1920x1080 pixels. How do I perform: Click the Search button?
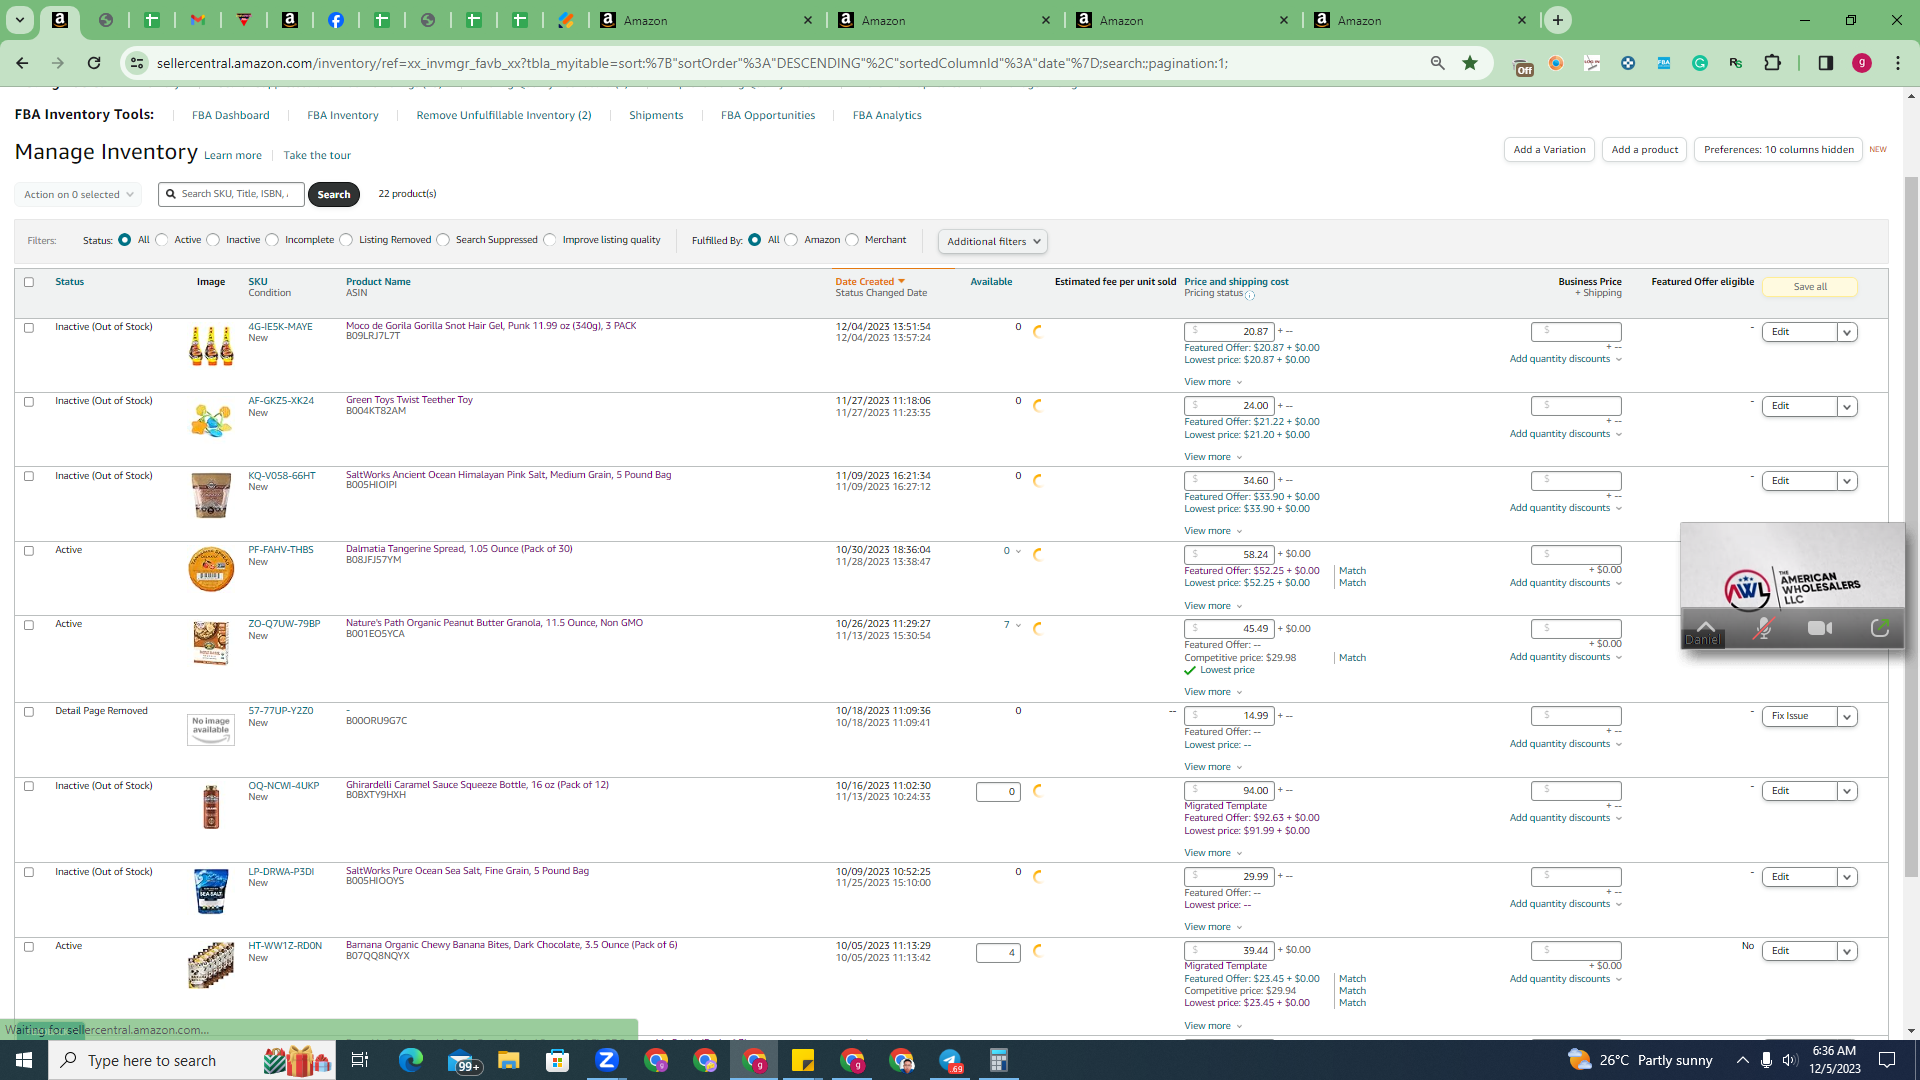(334, 194)
